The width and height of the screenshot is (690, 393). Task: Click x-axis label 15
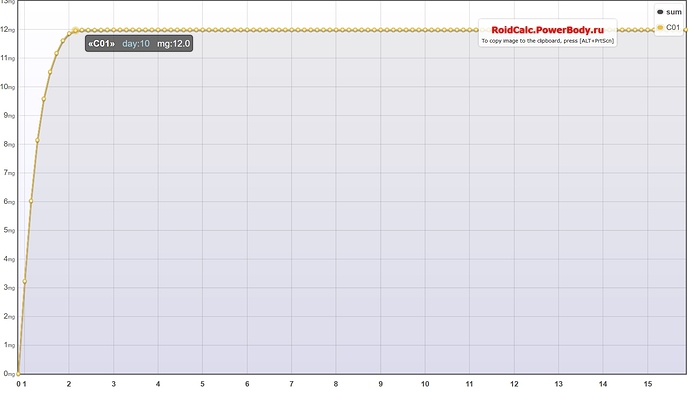tap(647, 384)
